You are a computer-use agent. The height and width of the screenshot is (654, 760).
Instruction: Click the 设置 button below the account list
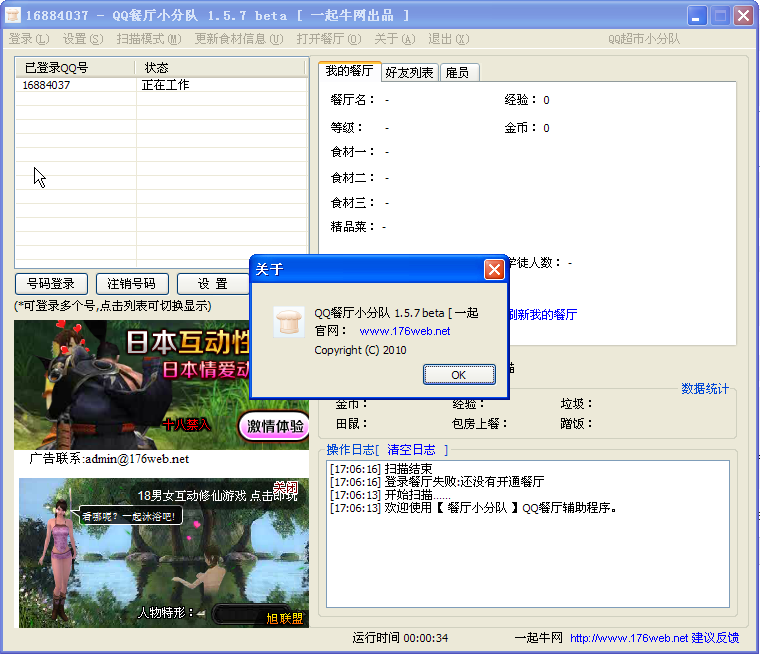(213, 284)
